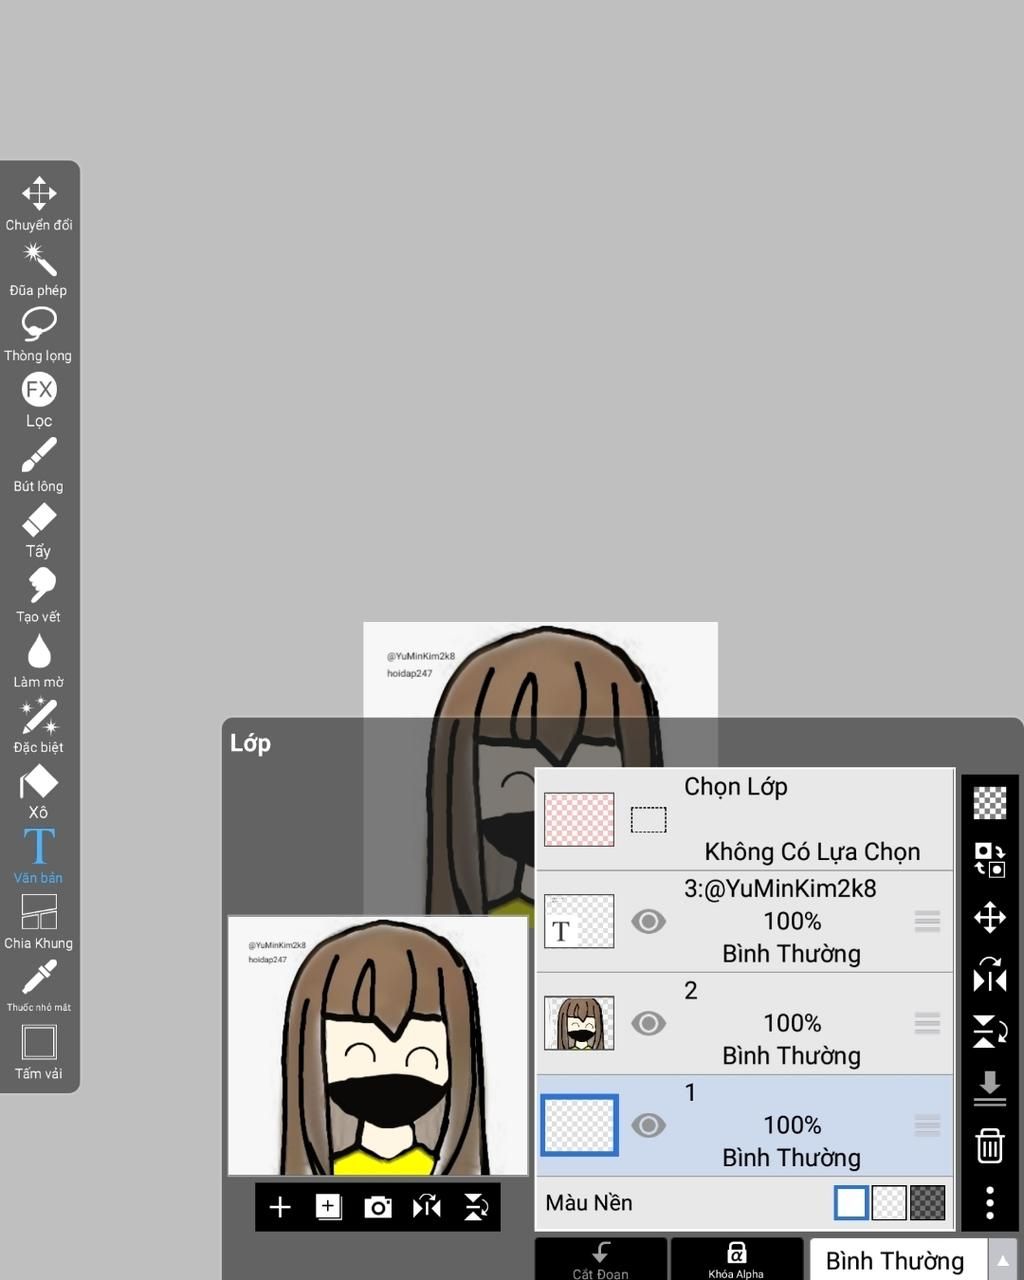
Task: Delete layer with trash can icon
Action: [990, 1146]
